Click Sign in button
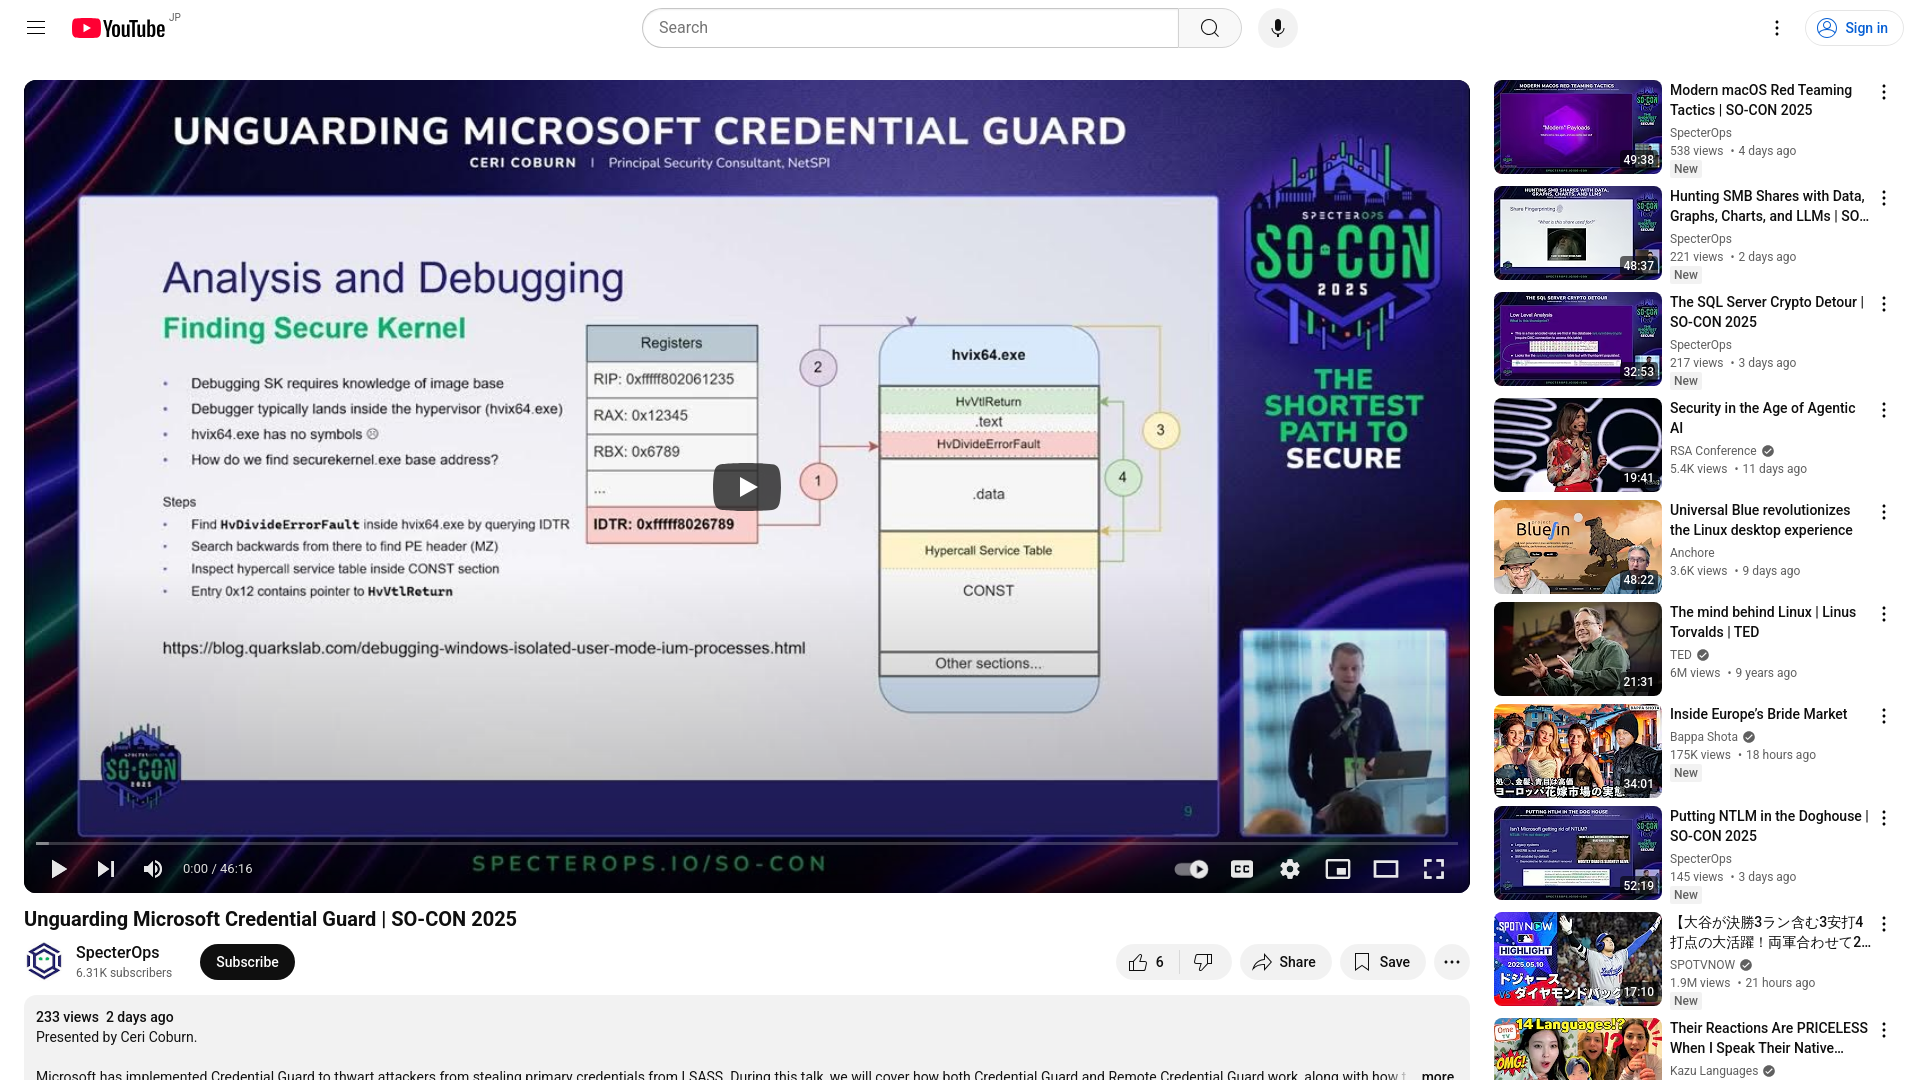The height and width of the screenshot is (1080, 1920). (1854, 28)
